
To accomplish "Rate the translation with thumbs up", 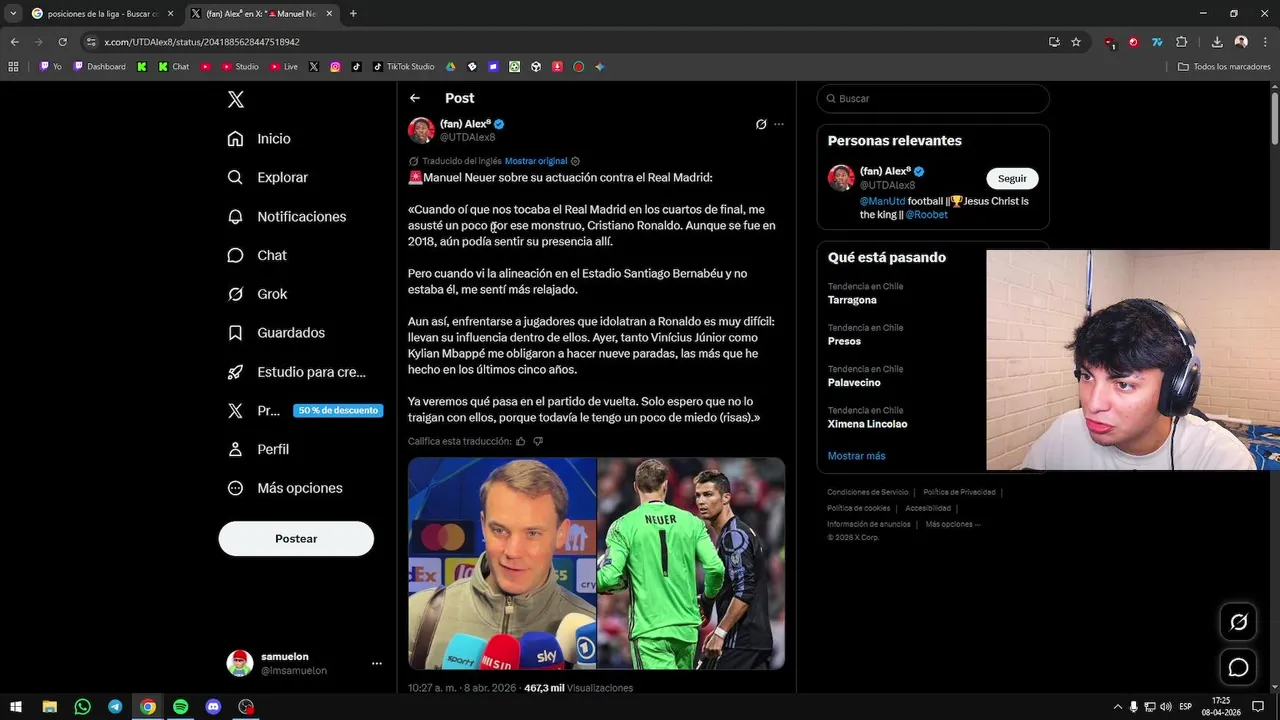I will (520, 441).
